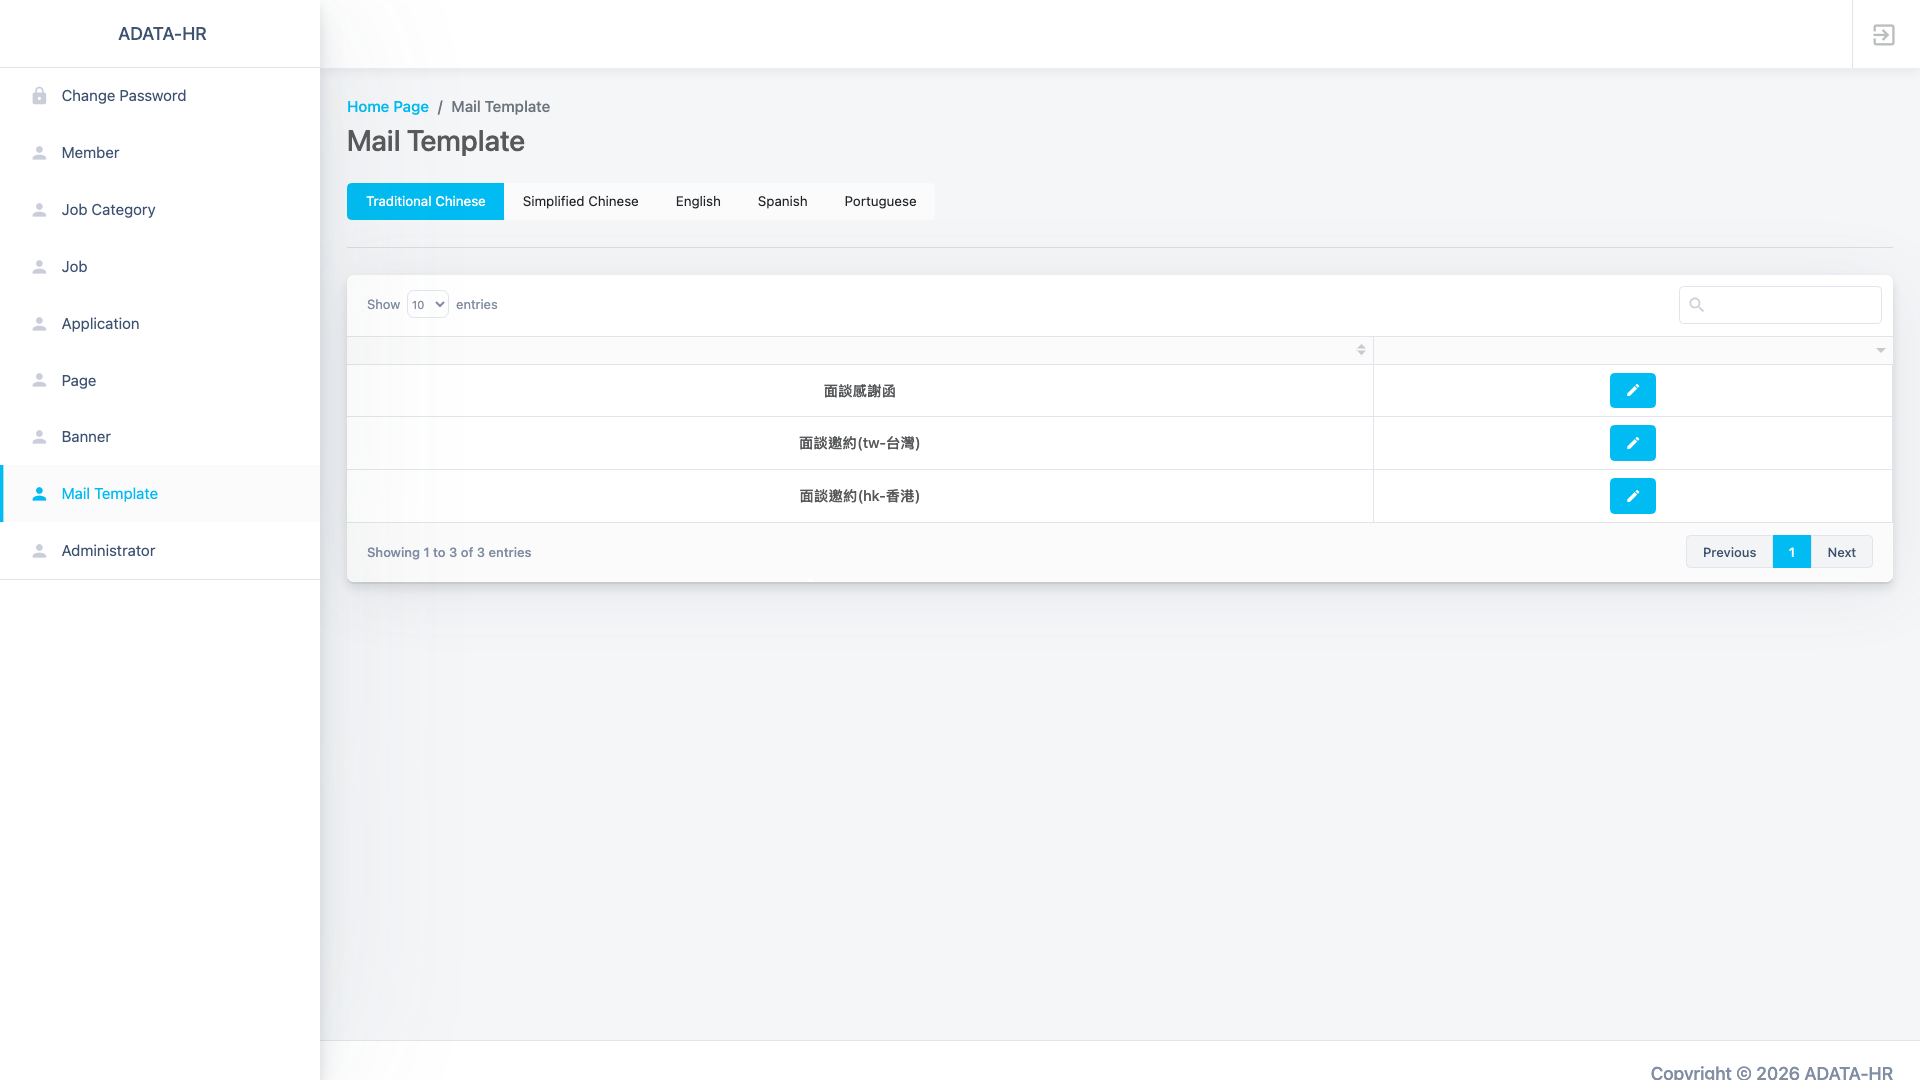Click into the table search field
The image size is (1920, 1080).
1790,305
